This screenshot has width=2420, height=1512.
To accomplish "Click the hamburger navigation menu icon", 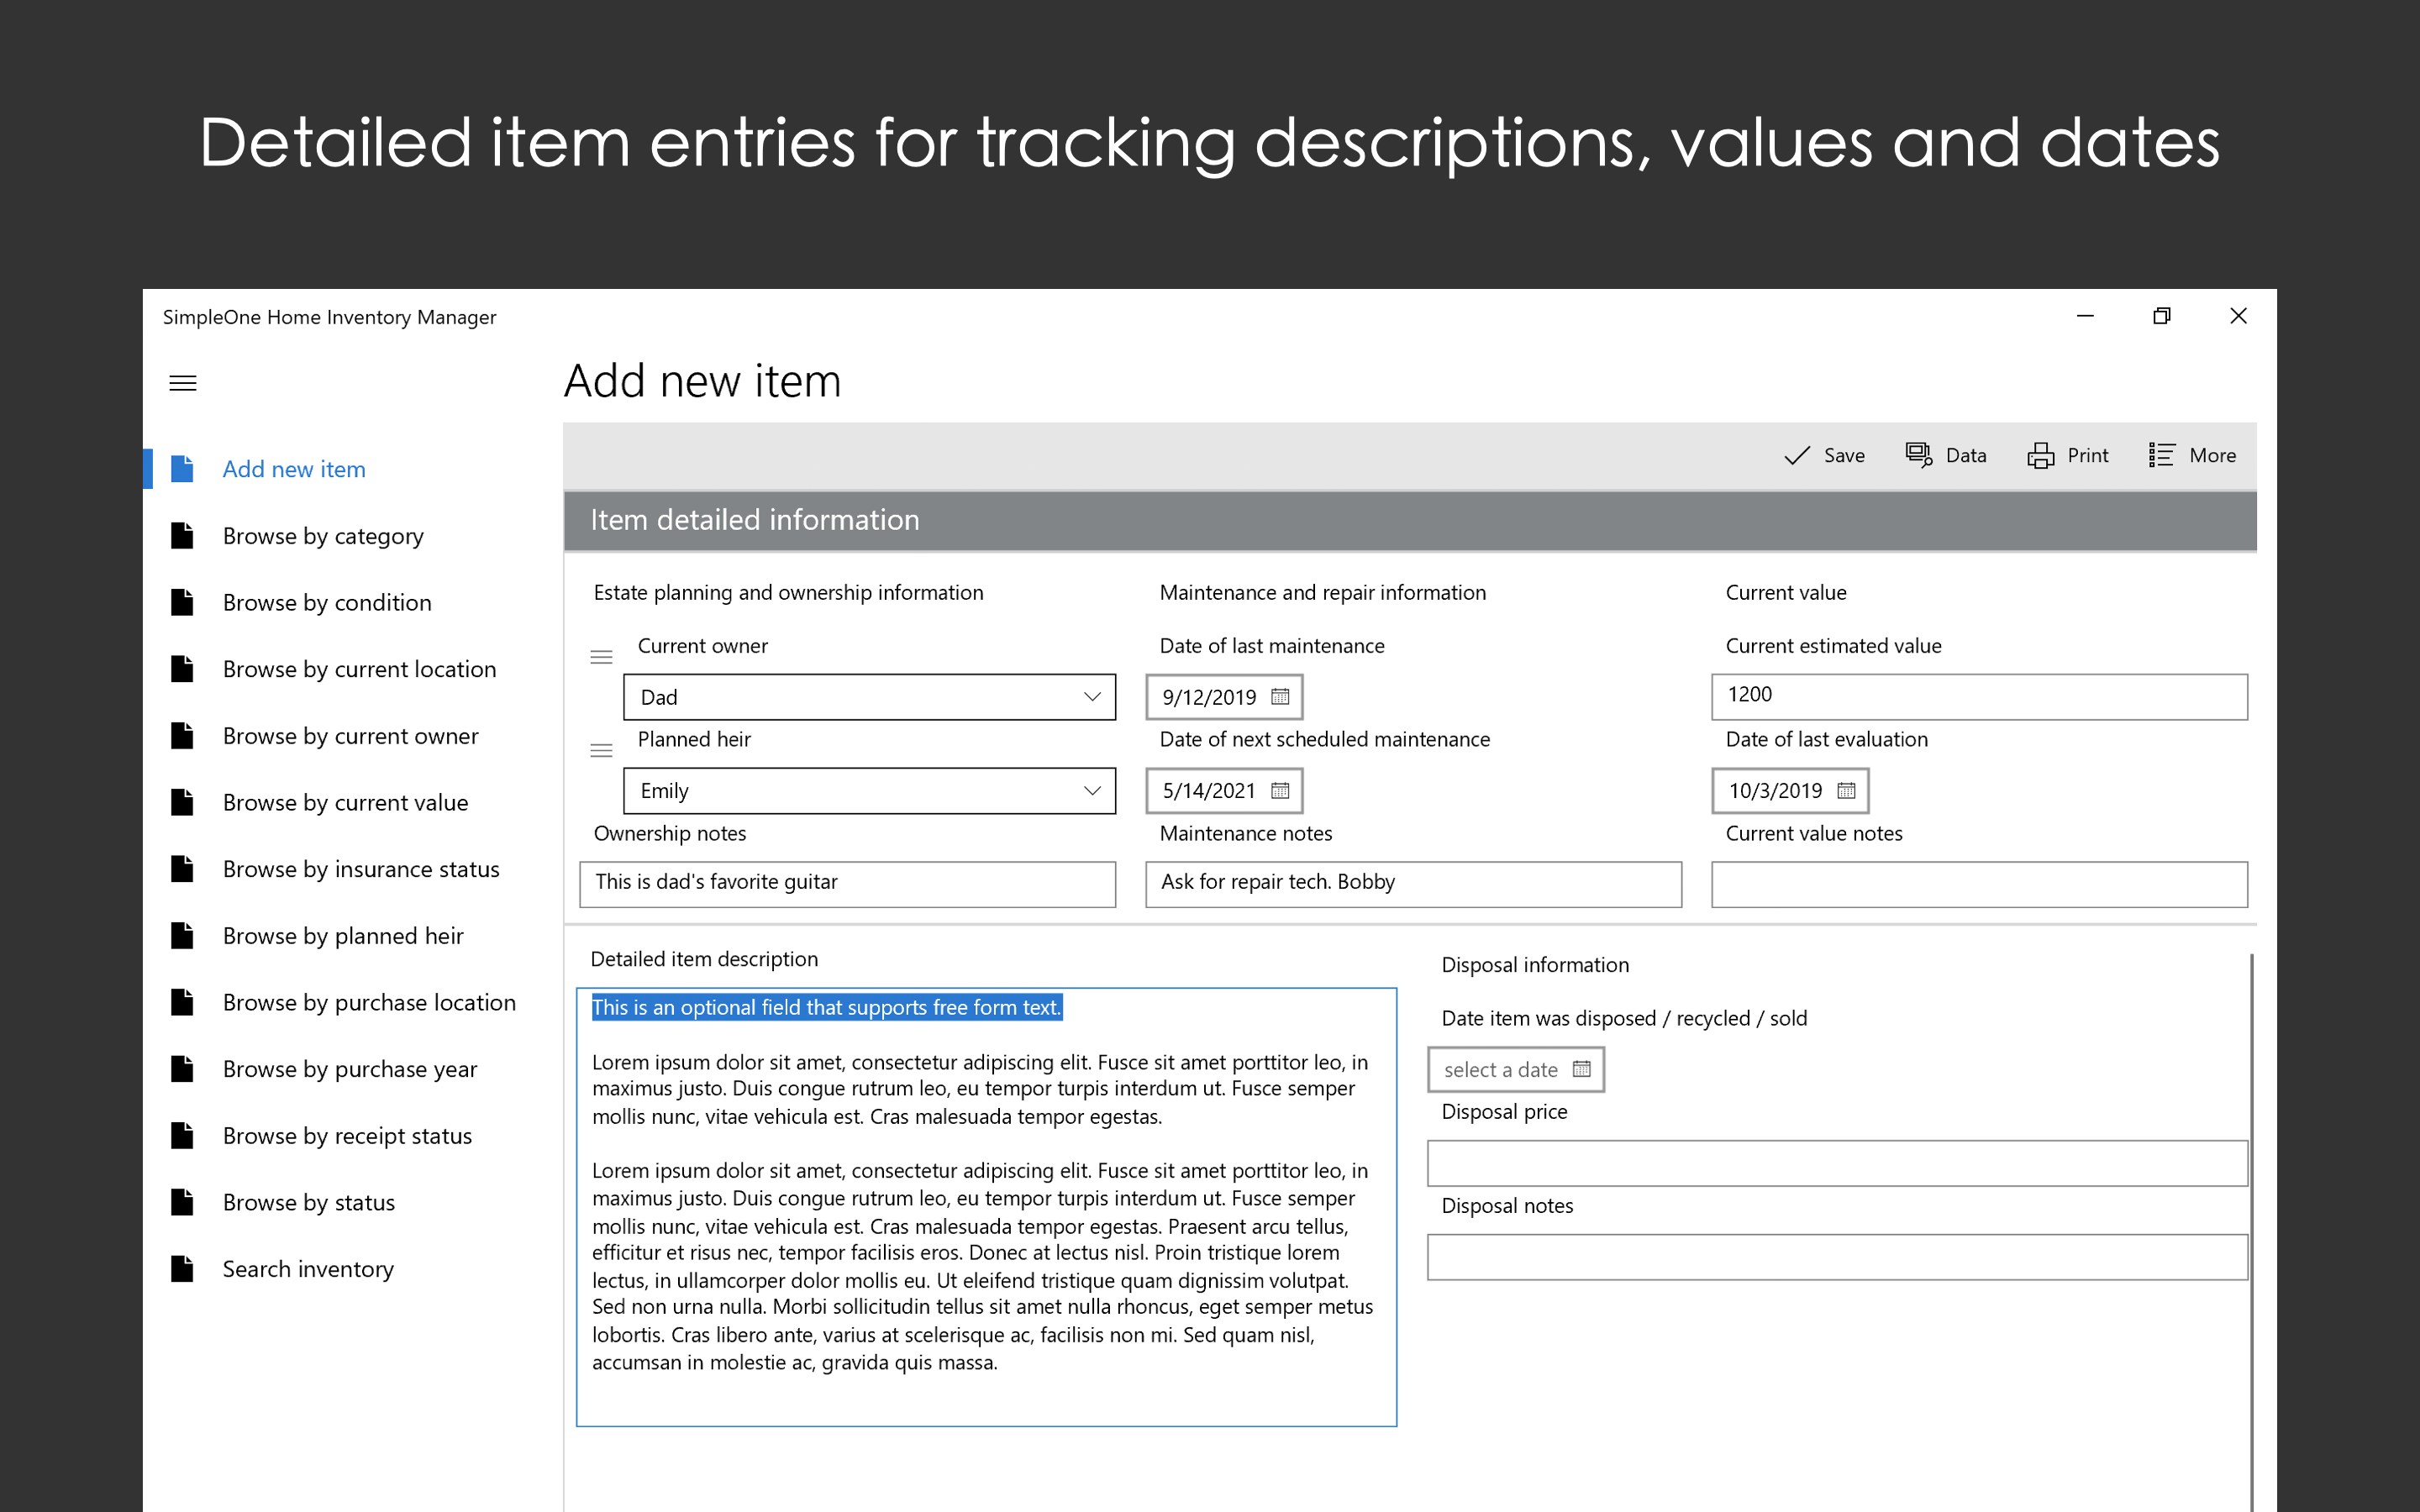I will [182, 383].
